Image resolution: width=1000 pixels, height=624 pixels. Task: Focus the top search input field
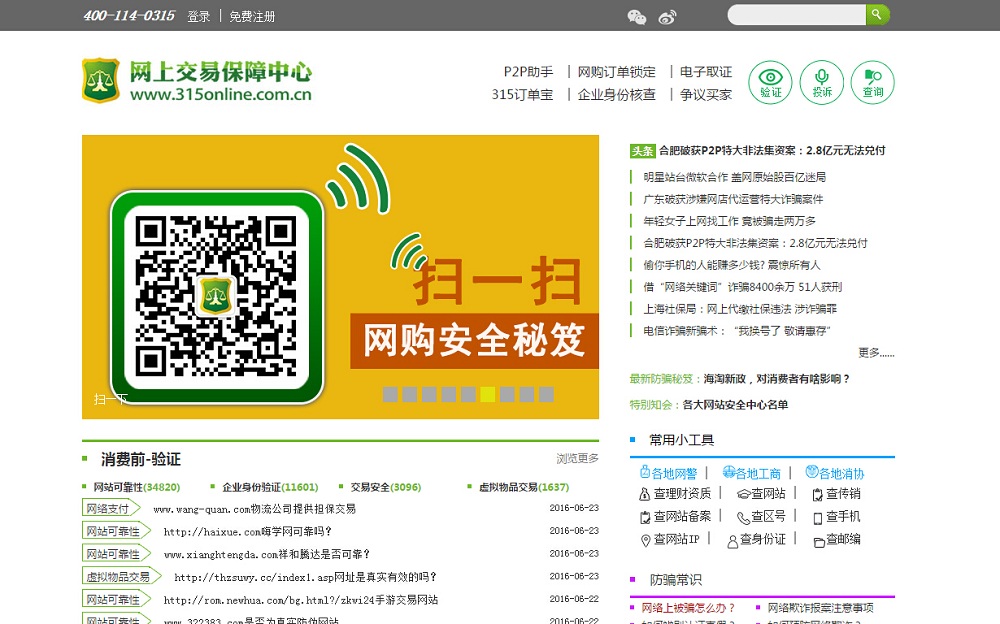click(797, 15)
